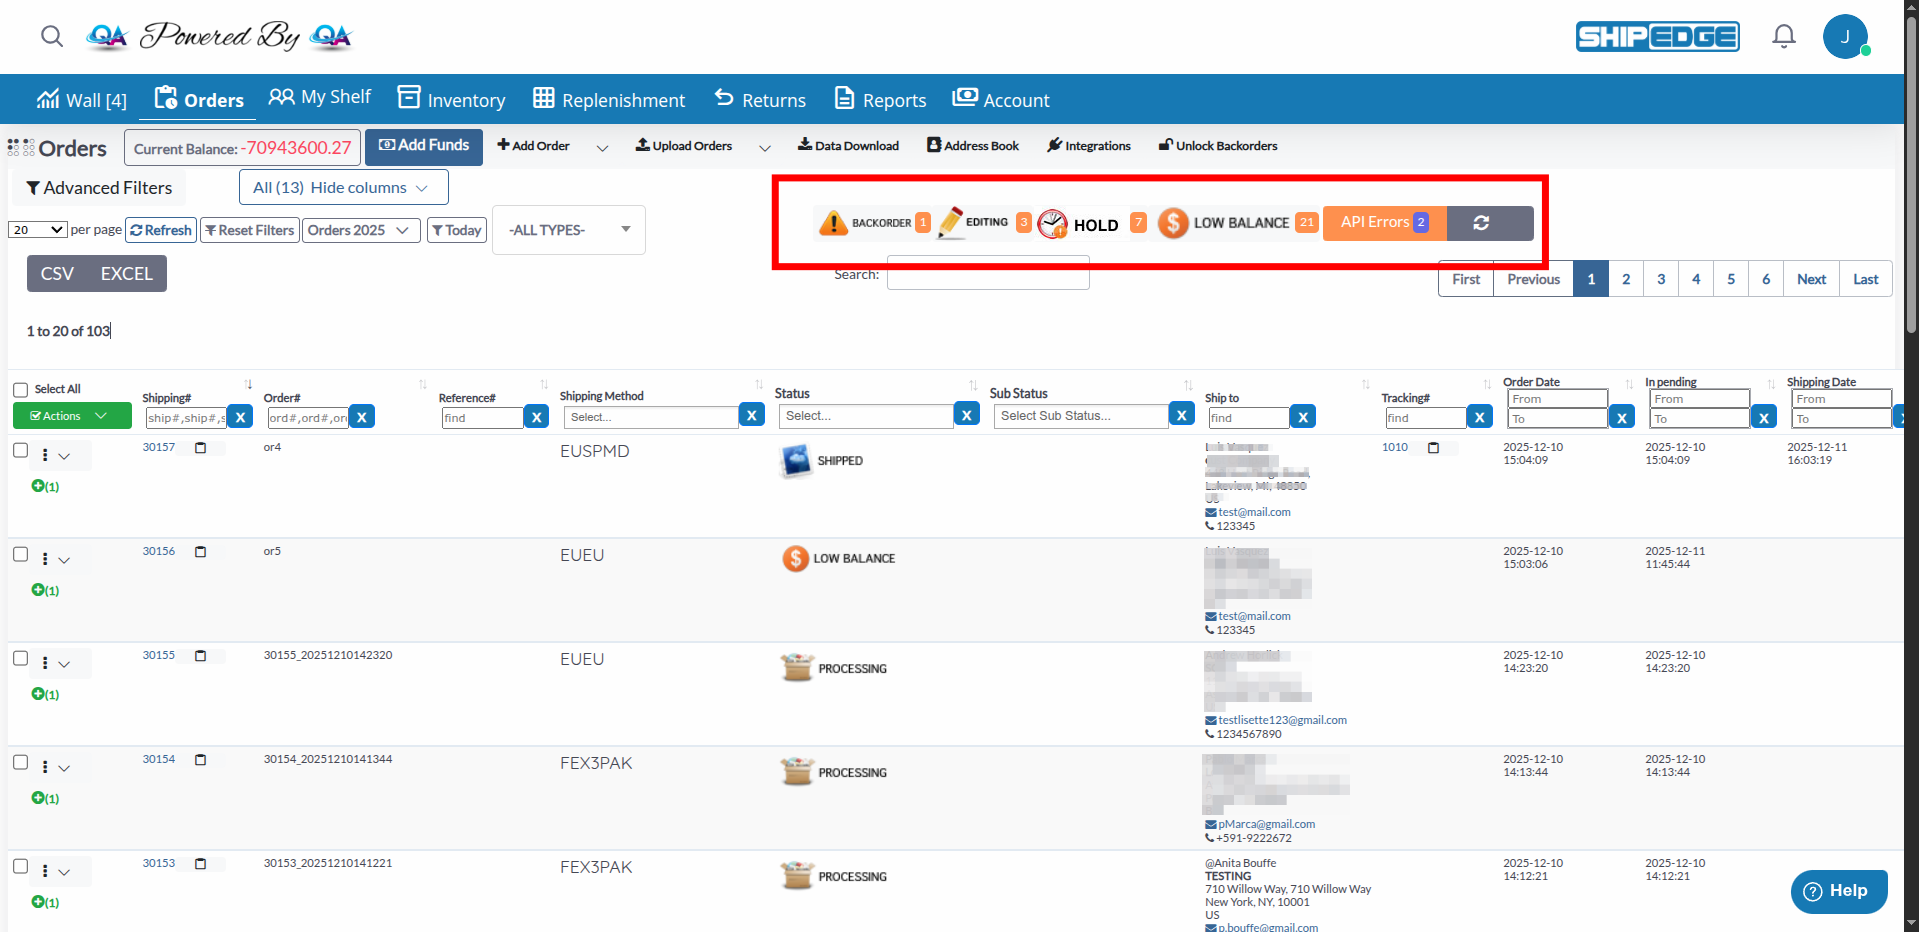The height and width of the screenshot is (932, 1919).
Task: Check the Select All checkbox
Action: [20, 390]
